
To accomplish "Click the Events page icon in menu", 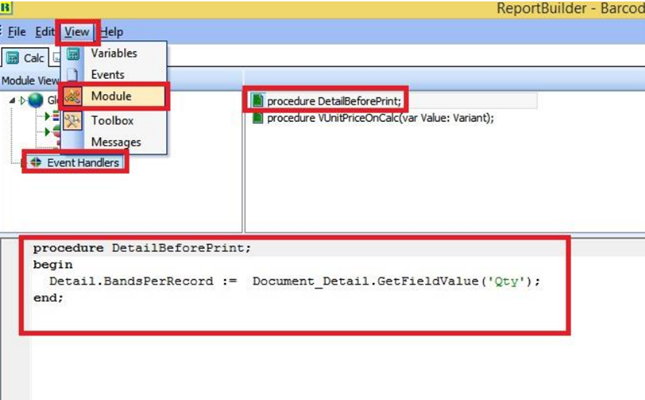I will click(x=73, y=75).
